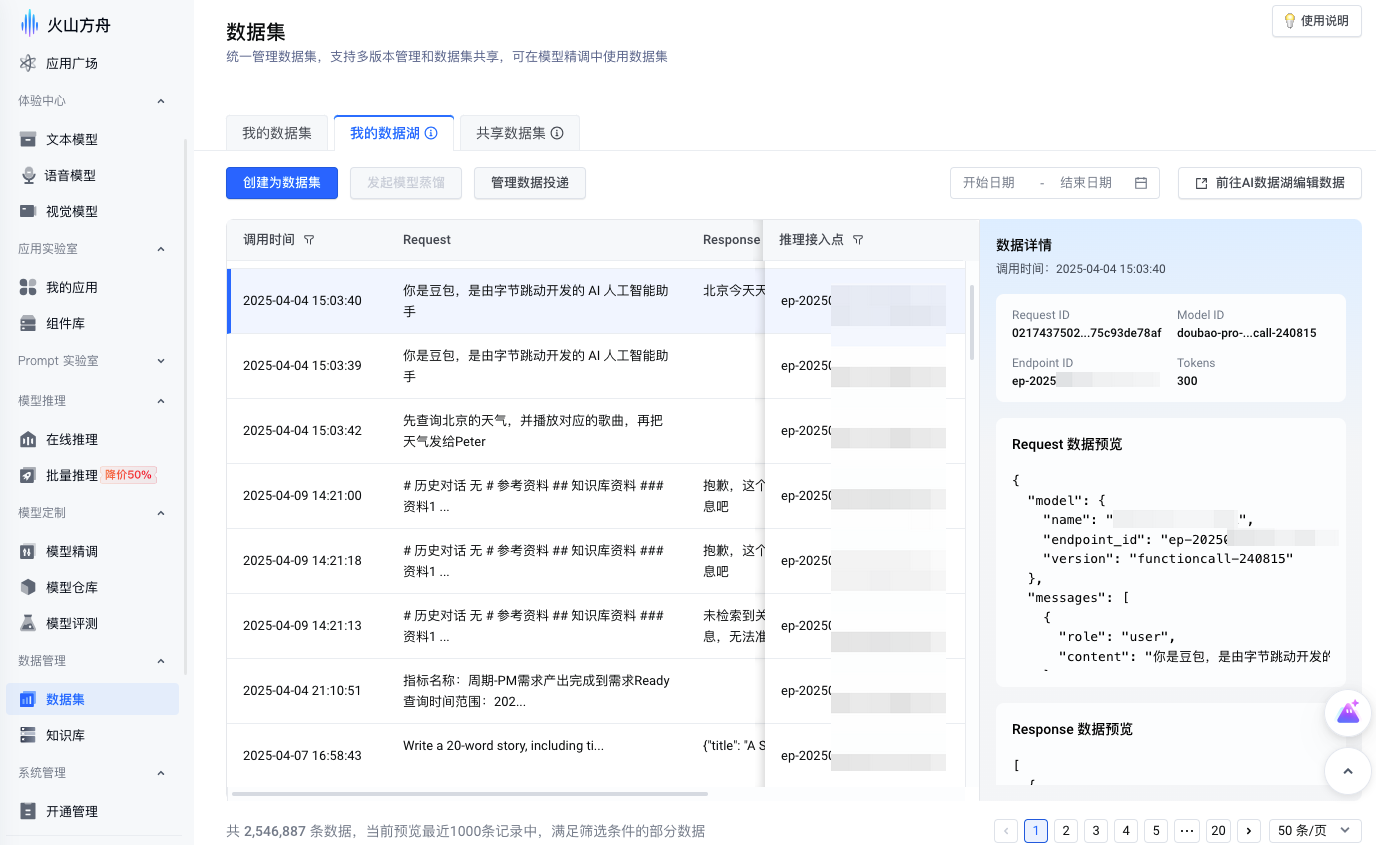Viewport: 1376px width, 845px height.
Task: Open the AI assistant floating icon
Action: (x=1348, y=713)
